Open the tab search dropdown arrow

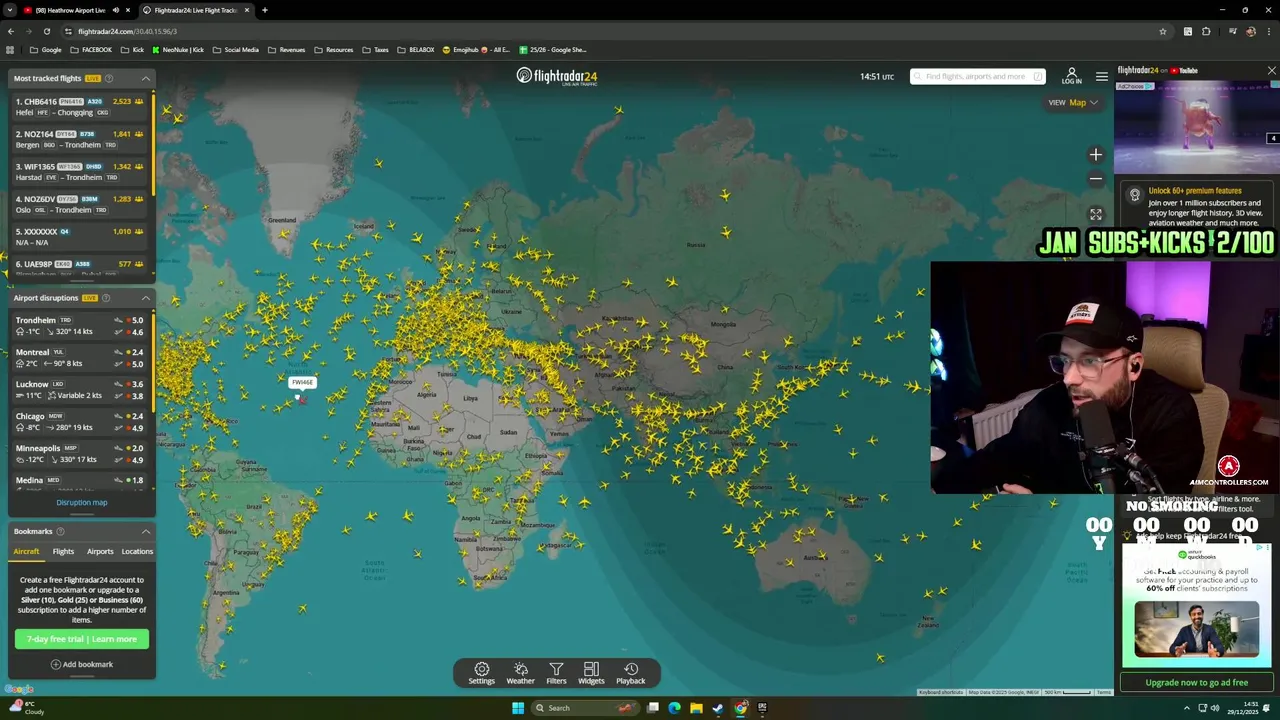pyautogui.click(x=11, y=10)
